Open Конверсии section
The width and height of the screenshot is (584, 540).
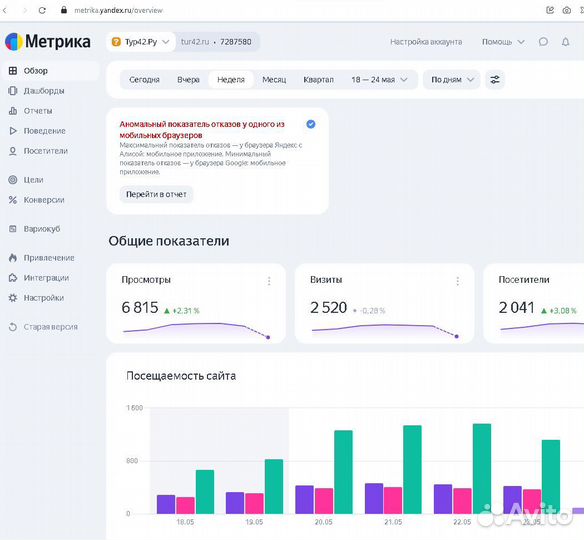[x=44, y=200]
